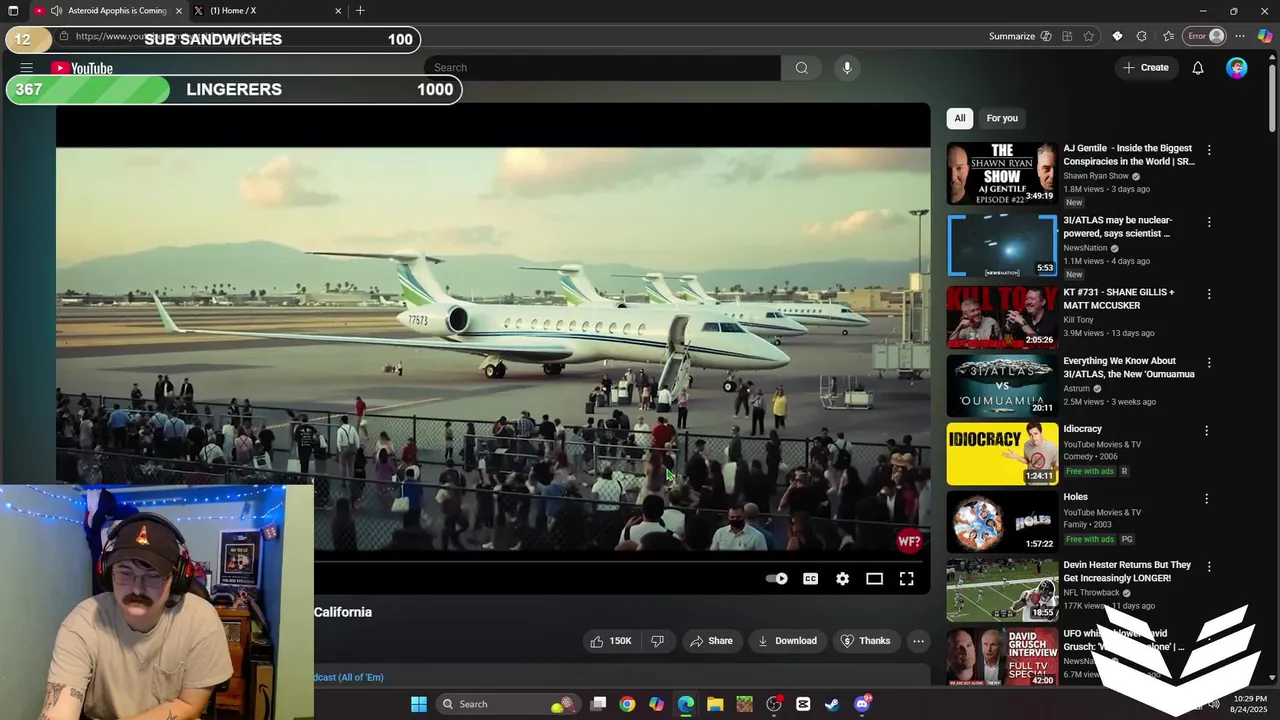Open the Holes movie title

1075,497
